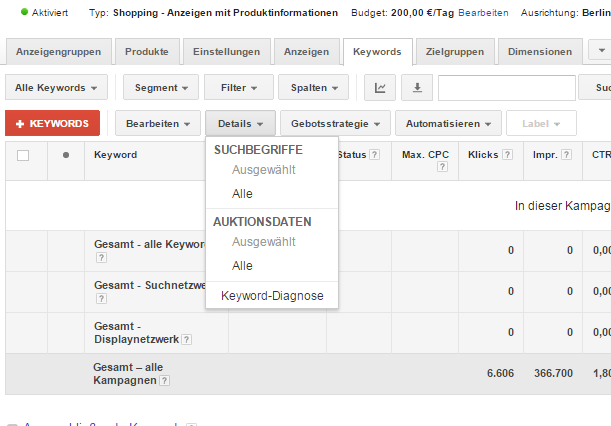
Task: Click the Gesamt - Displaynetzwerk row label
Action: 136,332
